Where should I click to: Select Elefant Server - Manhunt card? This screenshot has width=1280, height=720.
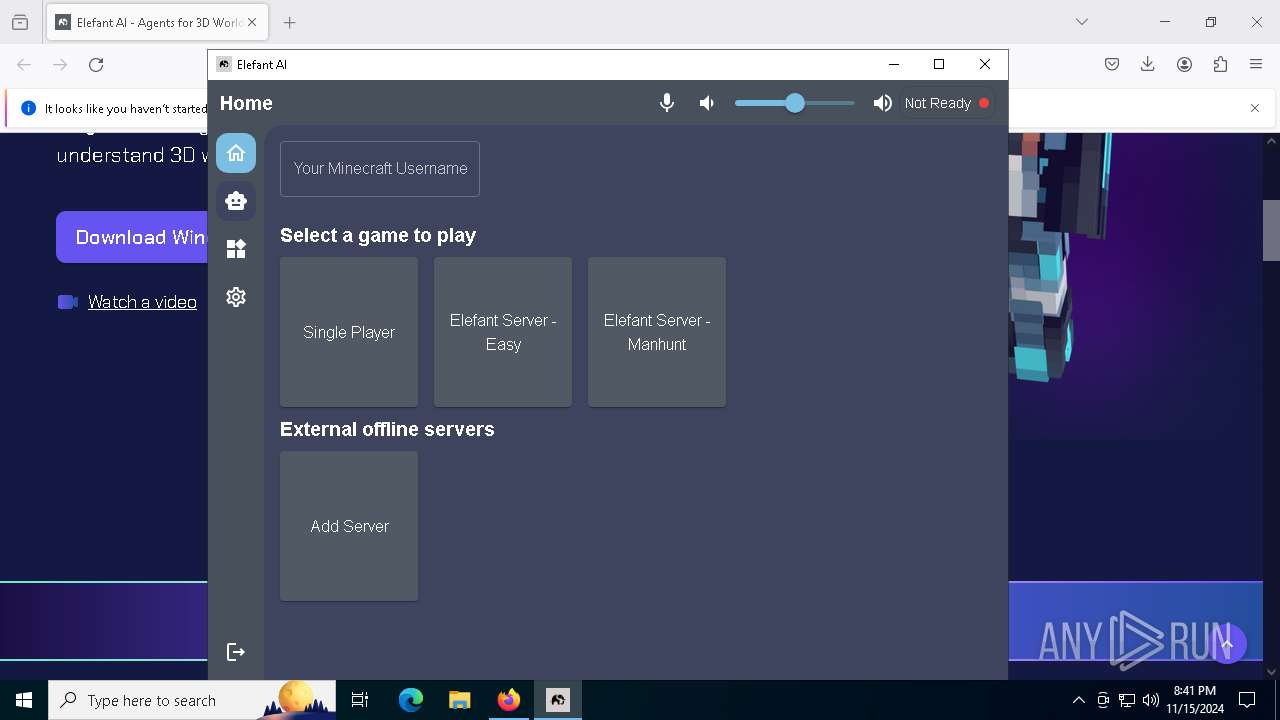pos(657,332)
